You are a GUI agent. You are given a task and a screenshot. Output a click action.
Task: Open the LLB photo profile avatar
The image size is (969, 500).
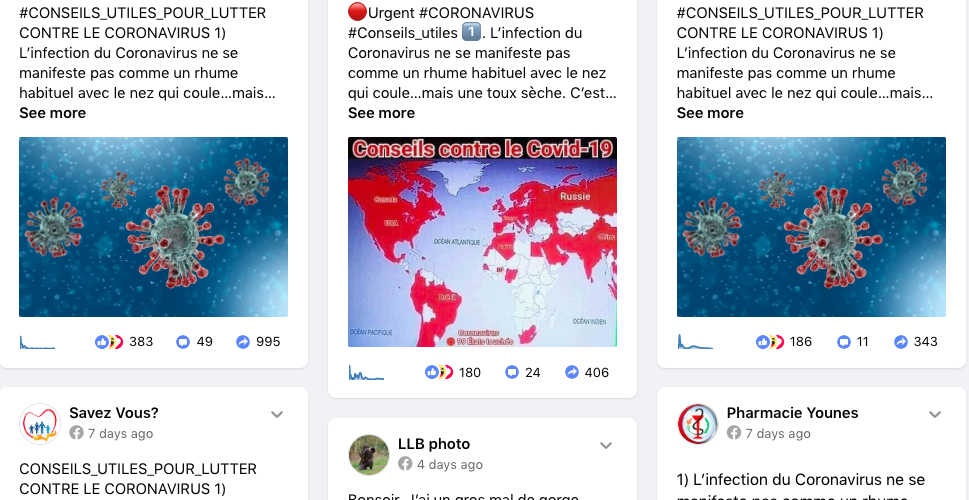[x=369, y=455]
